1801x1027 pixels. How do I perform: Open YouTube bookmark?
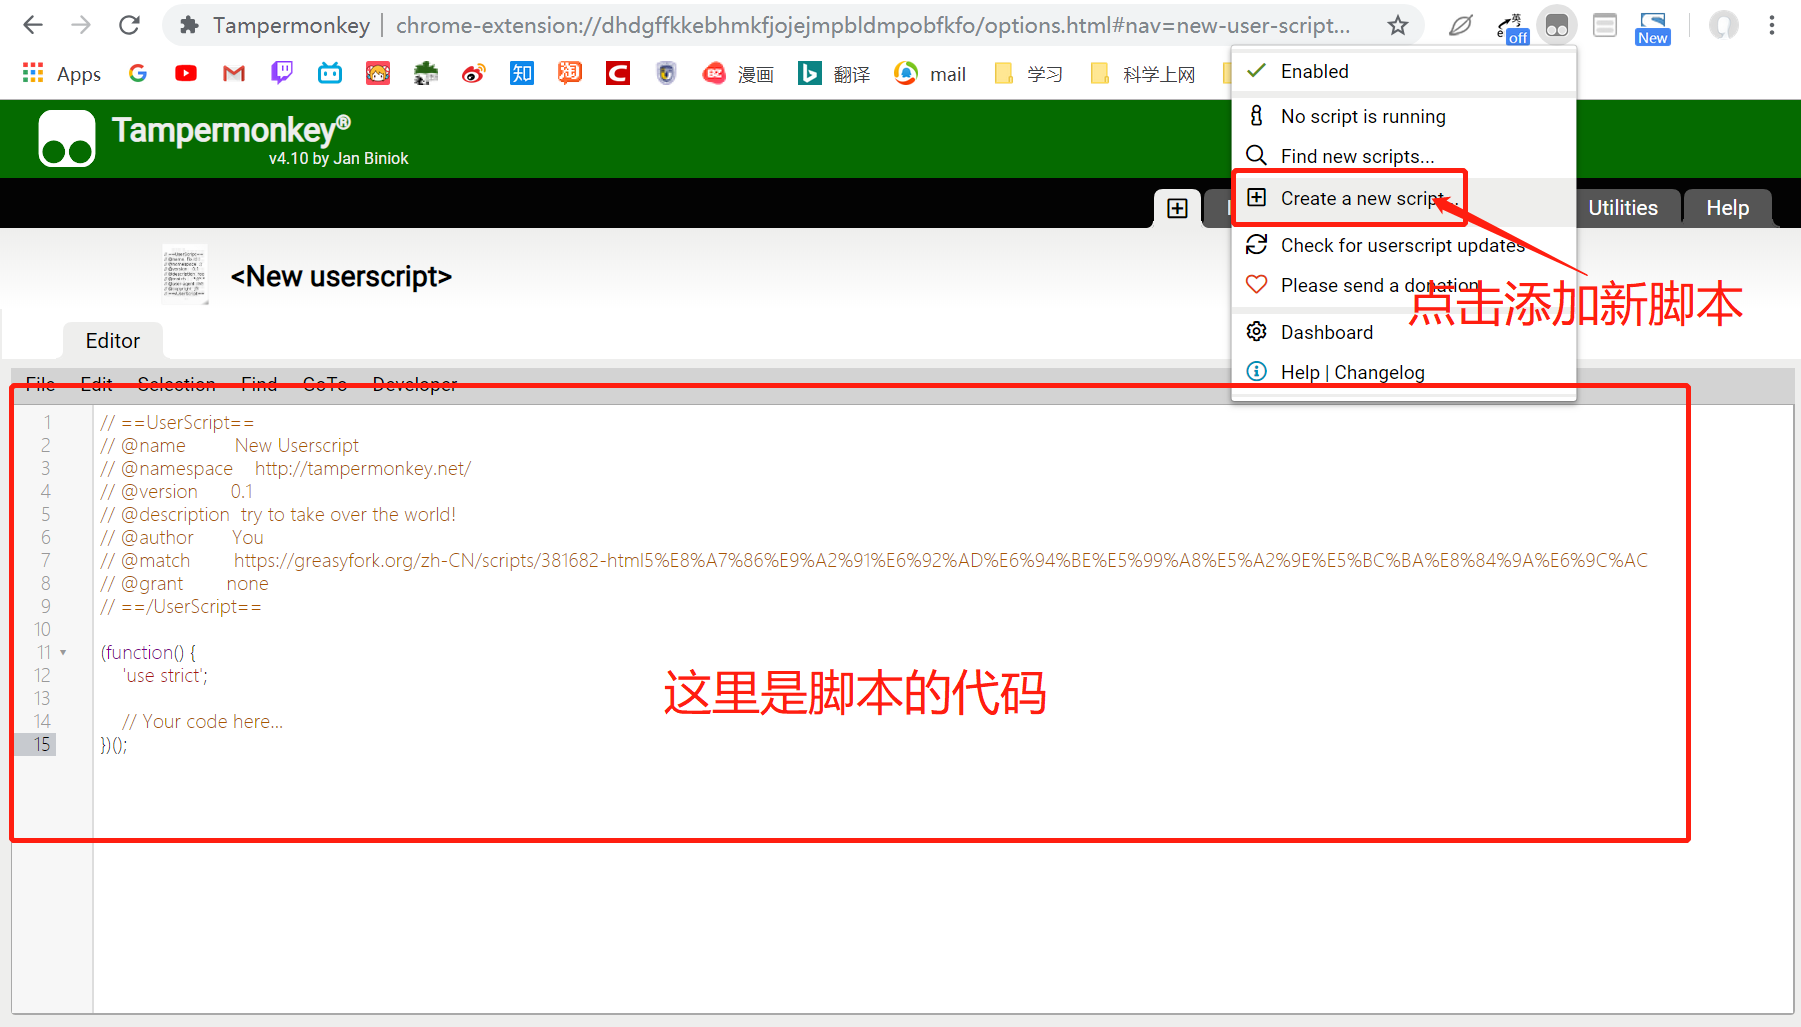186,73
